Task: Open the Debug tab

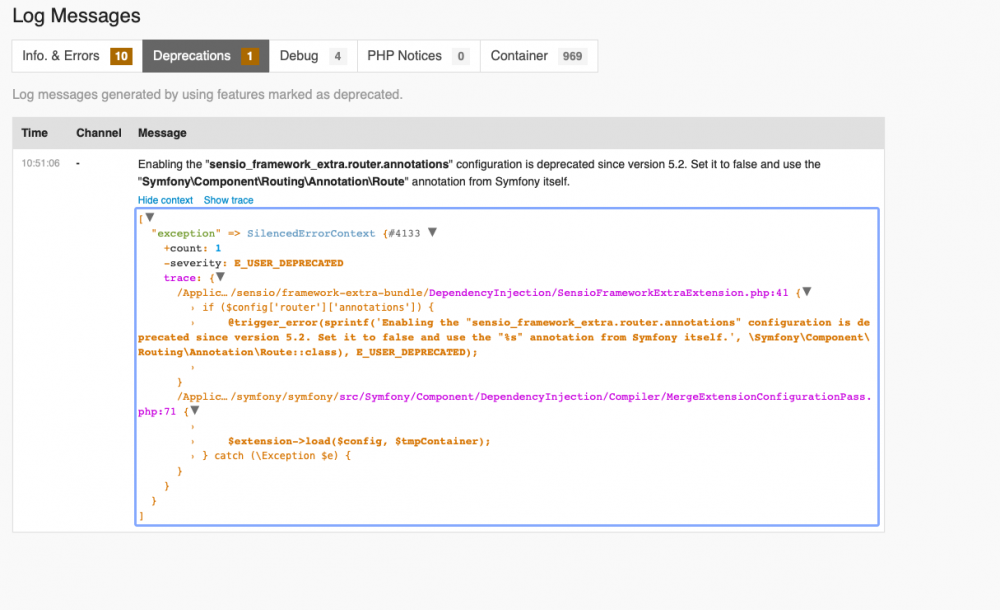Action: pyautogui.click(x=299, y=56)
